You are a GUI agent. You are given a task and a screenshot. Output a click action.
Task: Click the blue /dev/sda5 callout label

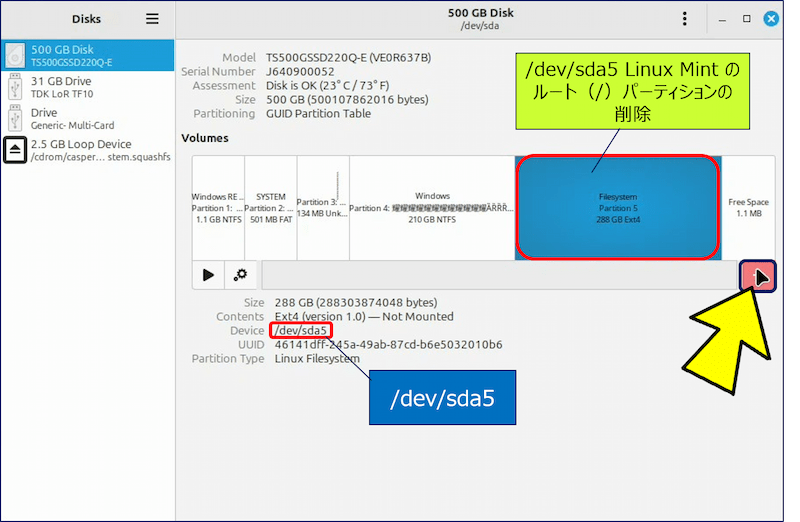pyautogui.click(x=442, y=397)
